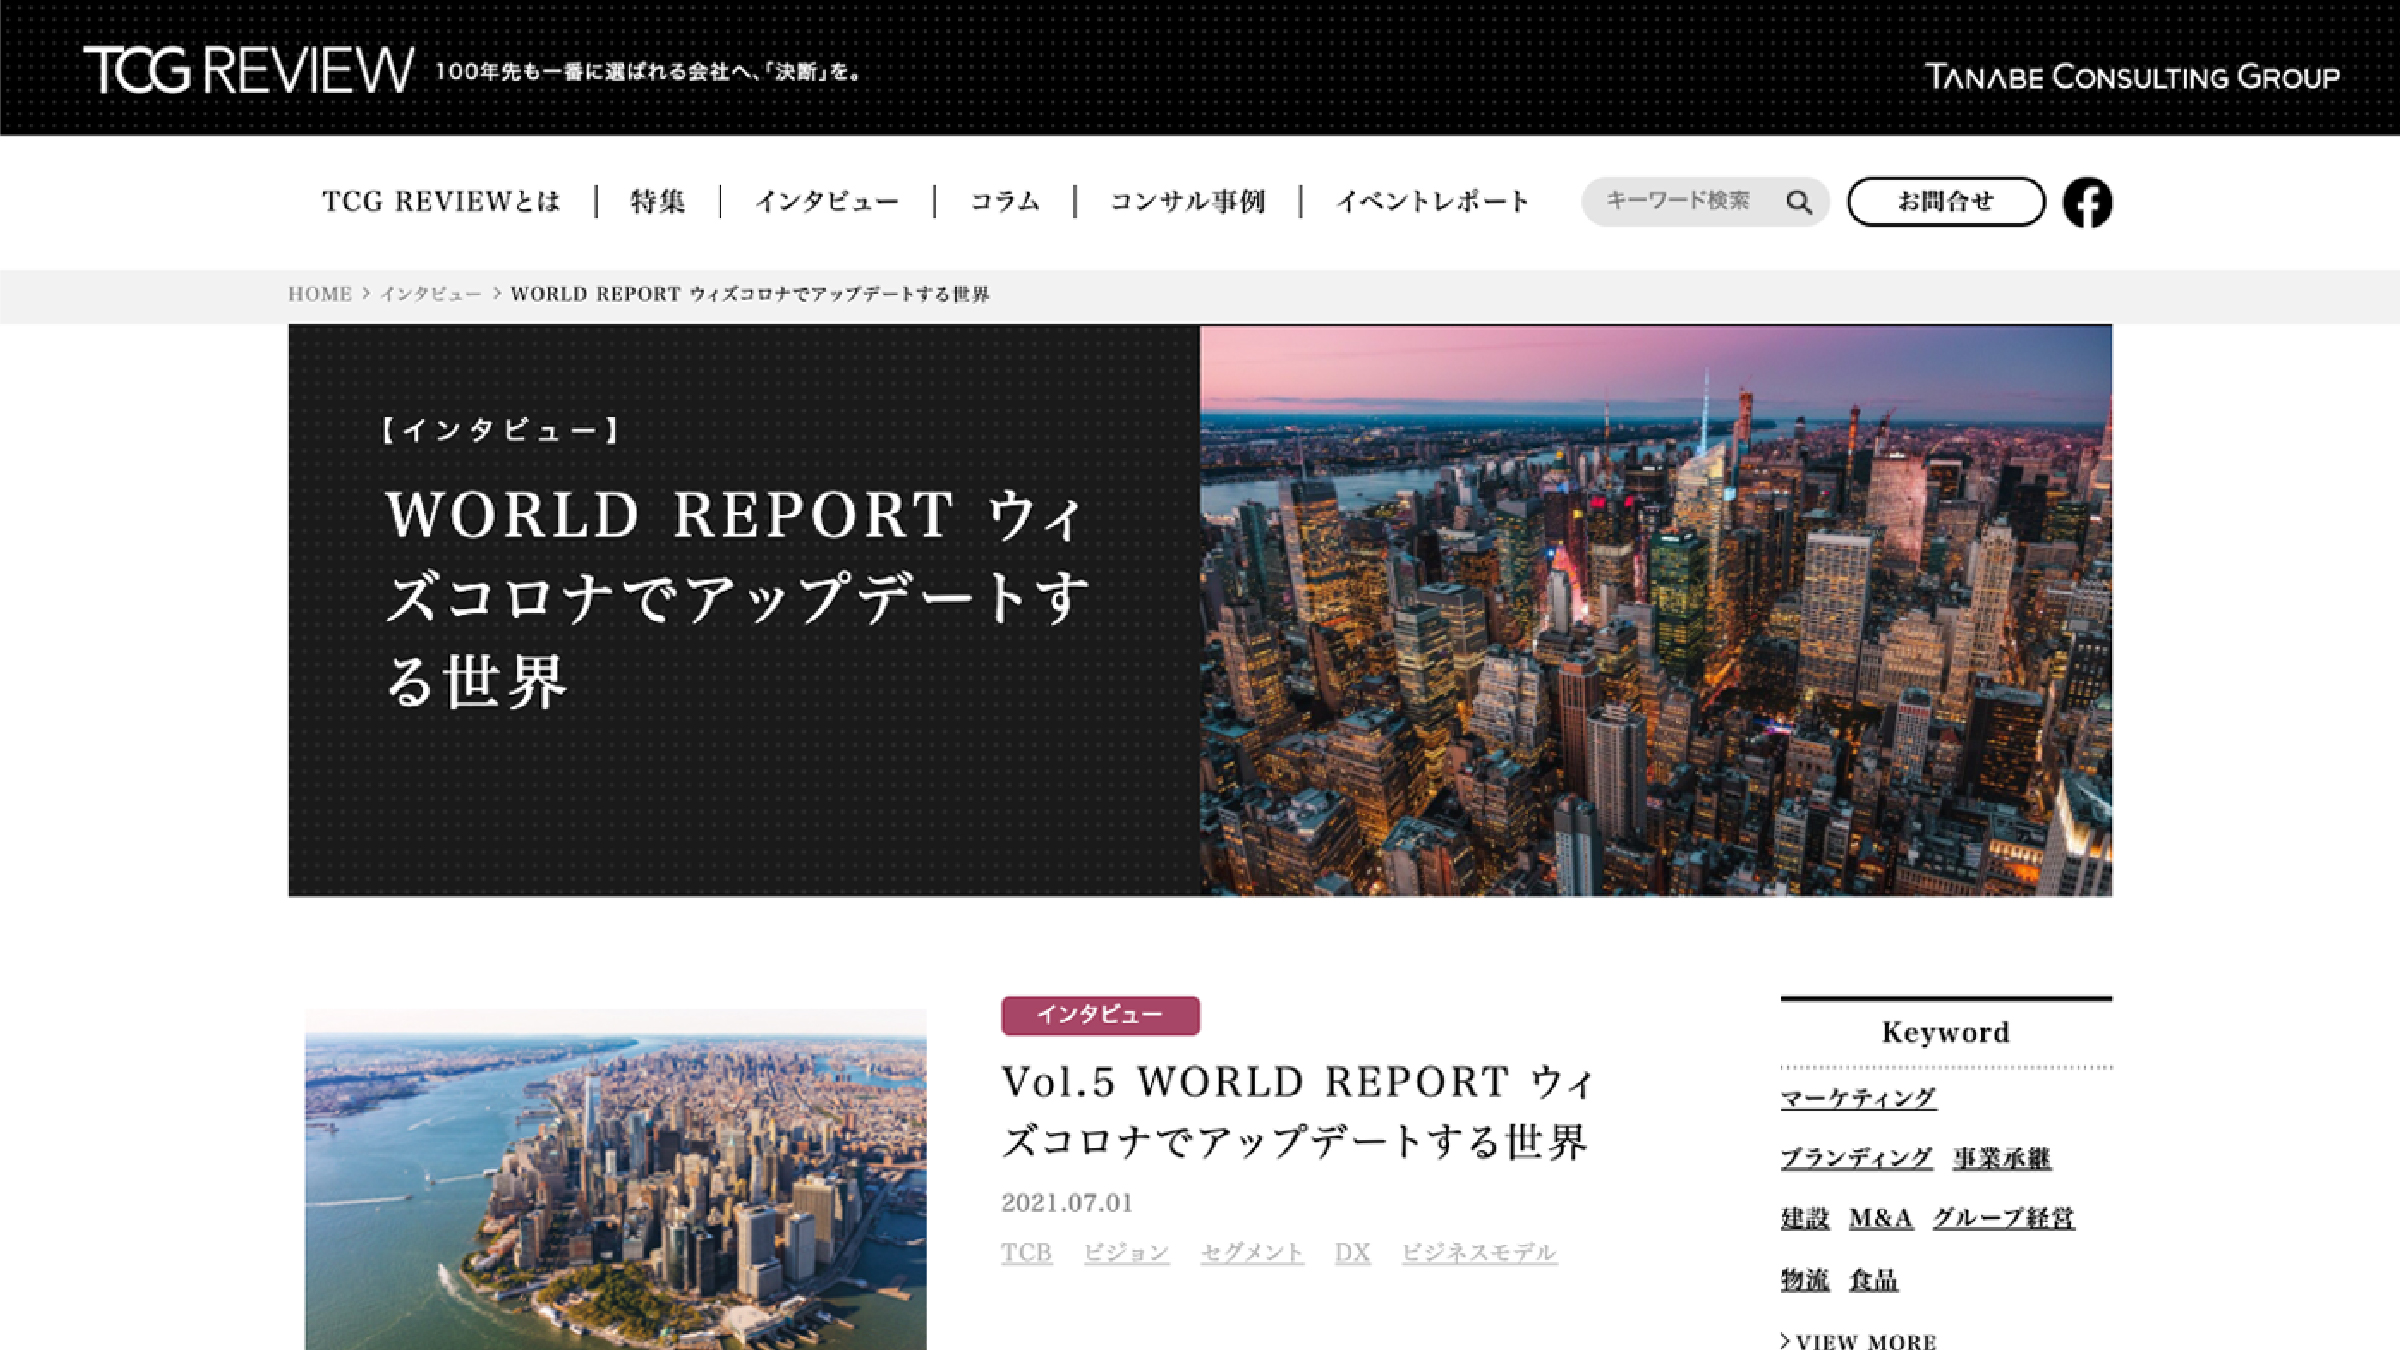Click the Keyword sidebar heading

click(x=1946, y=1032)
